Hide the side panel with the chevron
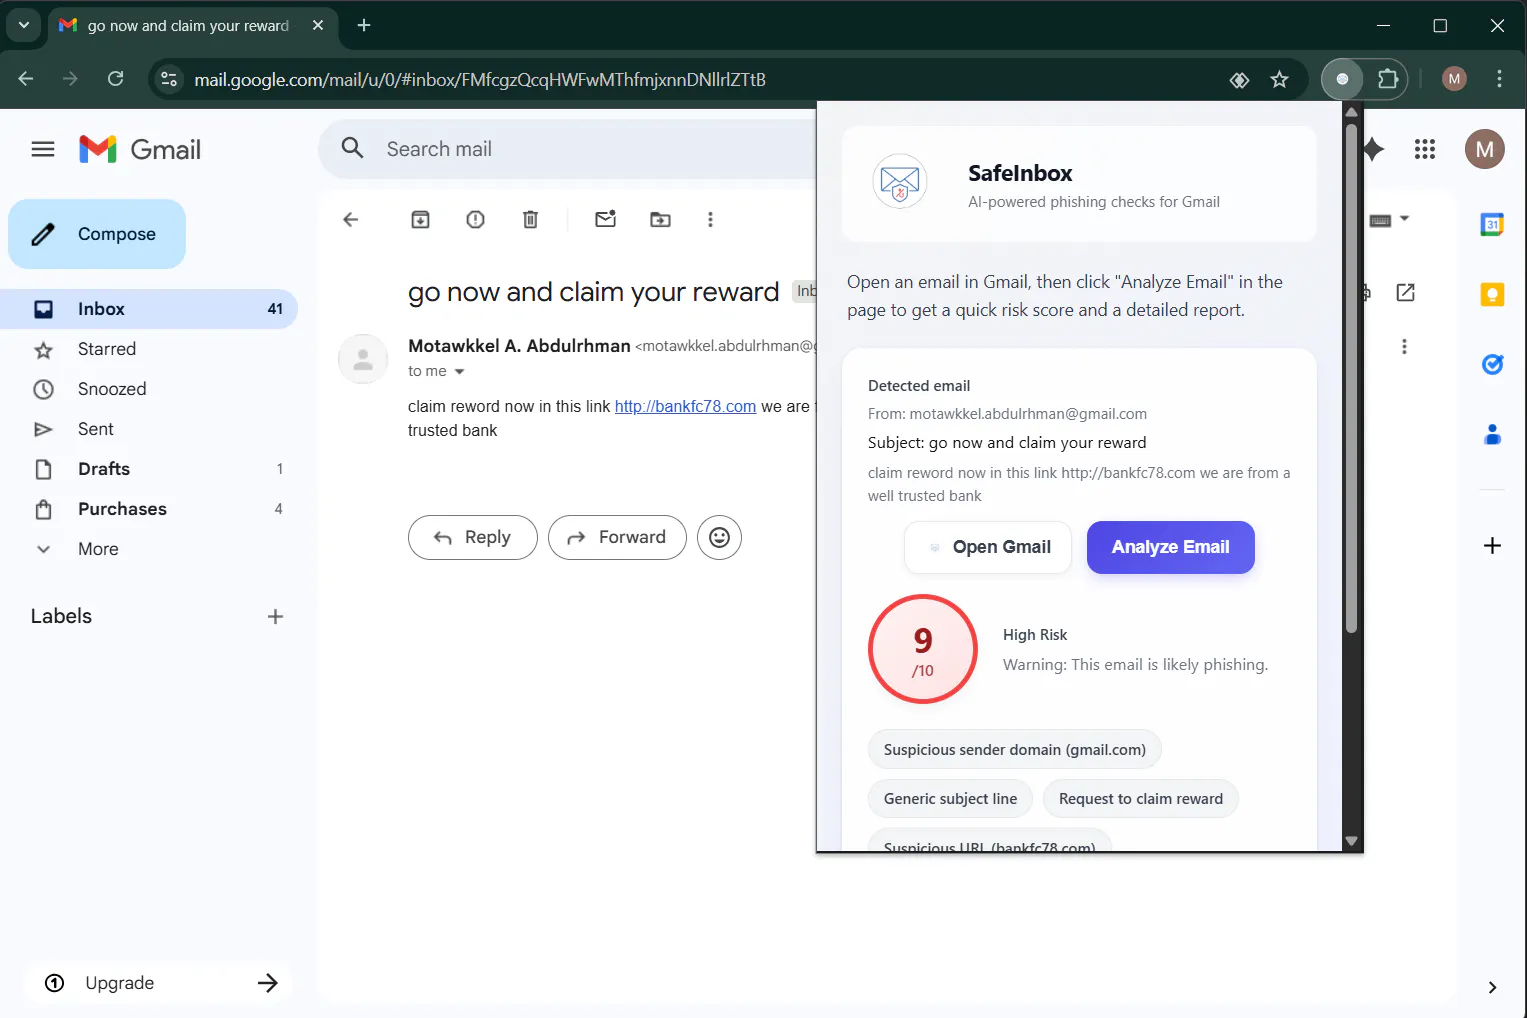This screenshot has height=1018, width=1527. pyautogui.click(x=1492, y=988)
